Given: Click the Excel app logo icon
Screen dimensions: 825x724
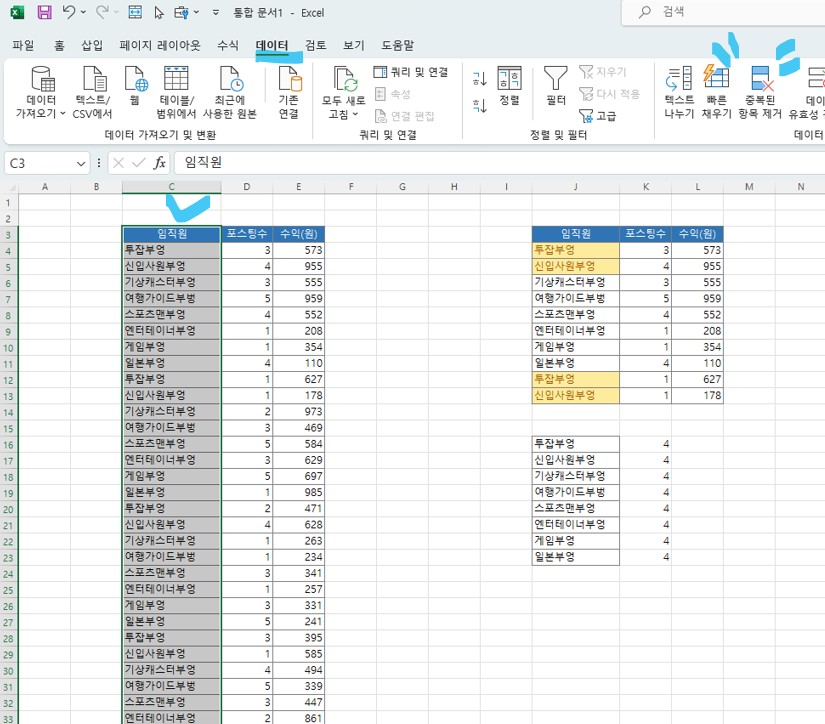Looking at the screenshot, I should (x=17, y=13).
